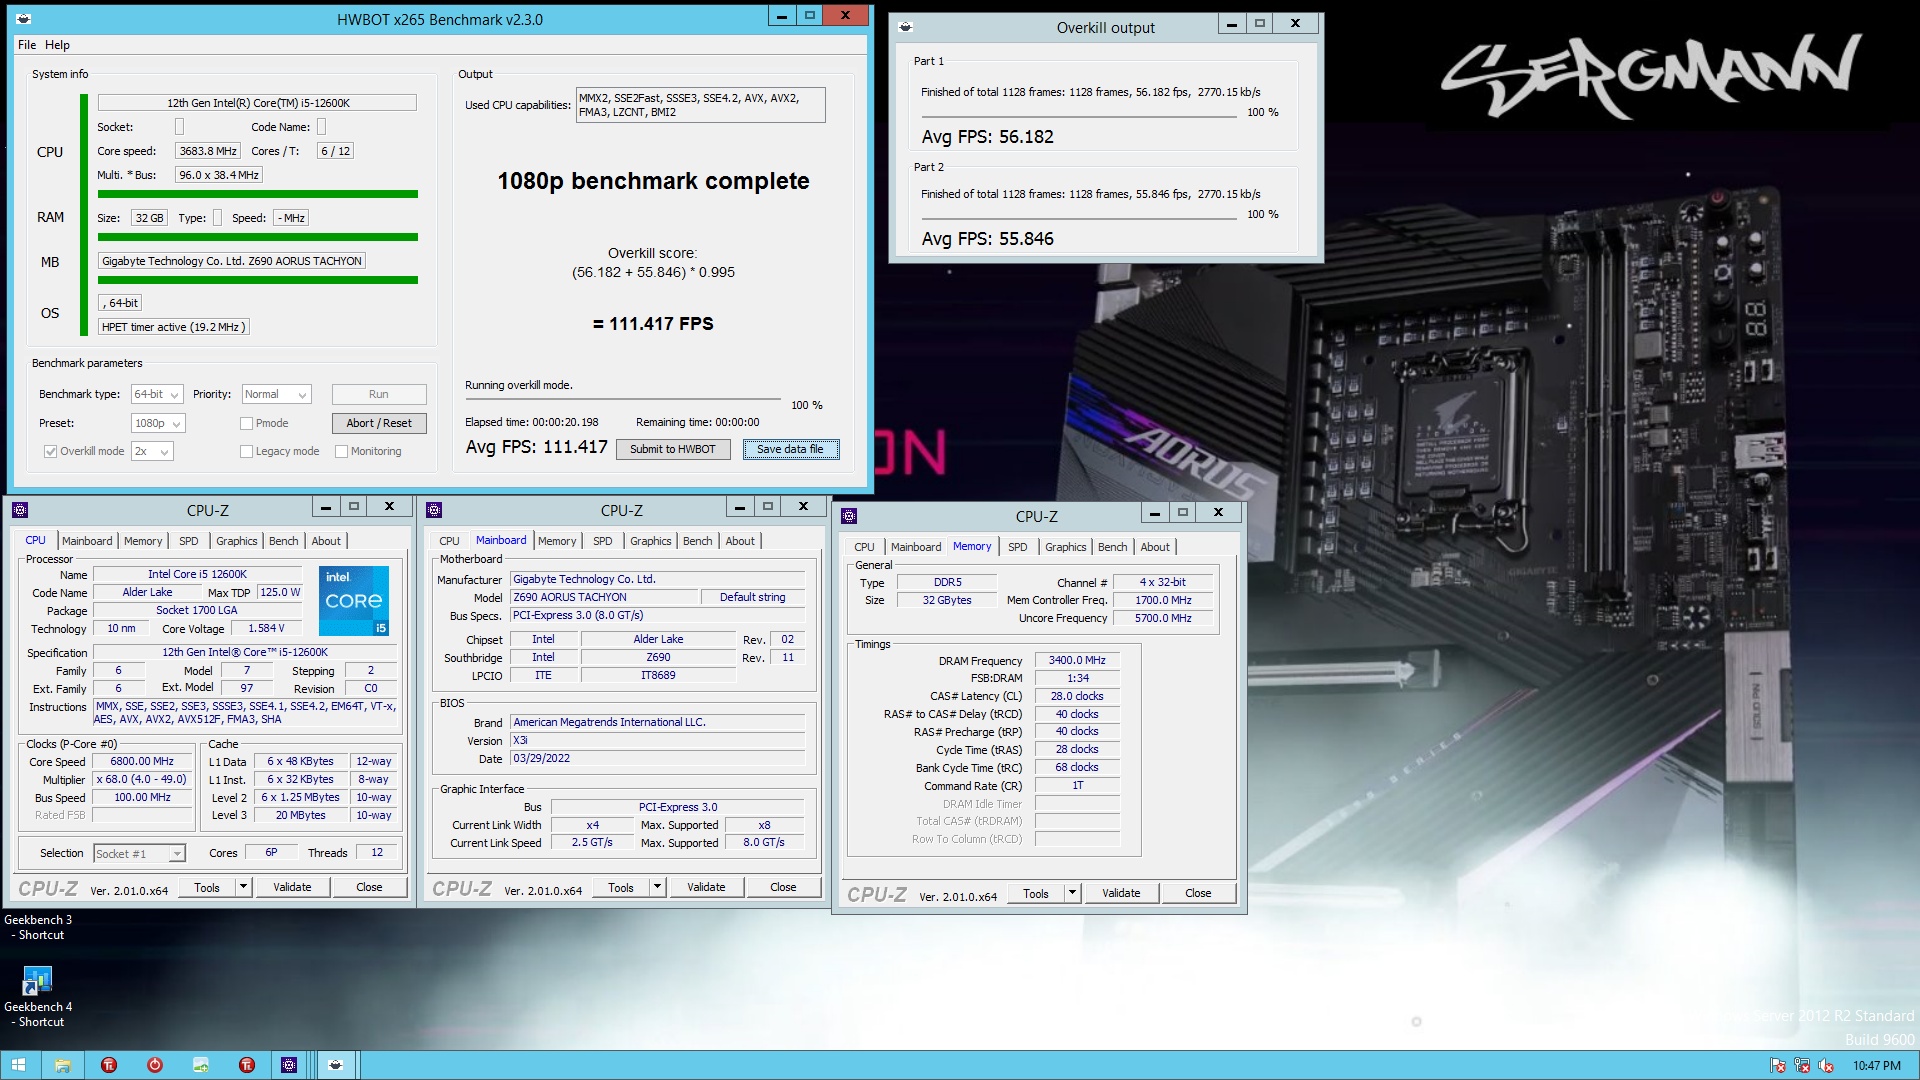Click the HWBOT x265 Benchmark title bar icon
This screenshot has height=1080, width=1920.
[x=24, y=19]
